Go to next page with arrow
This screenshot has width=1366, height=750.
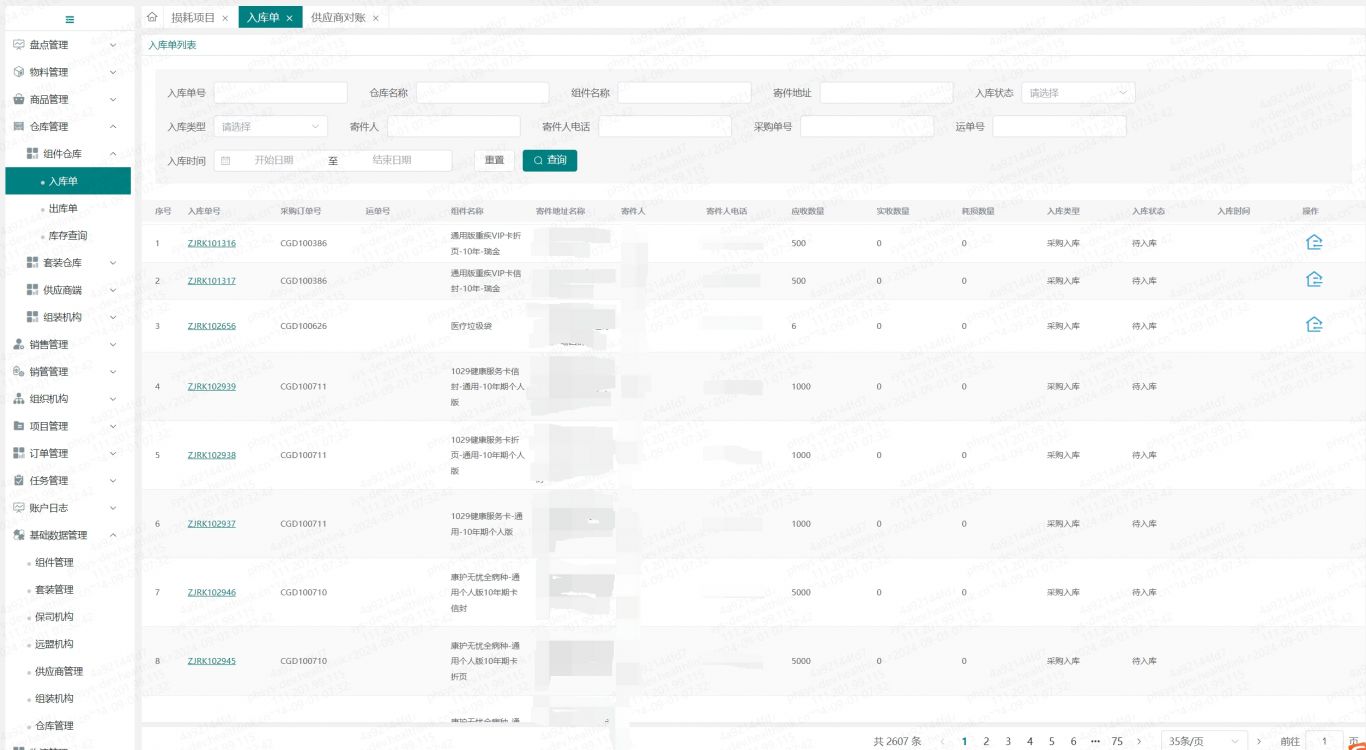(1139, 741)
